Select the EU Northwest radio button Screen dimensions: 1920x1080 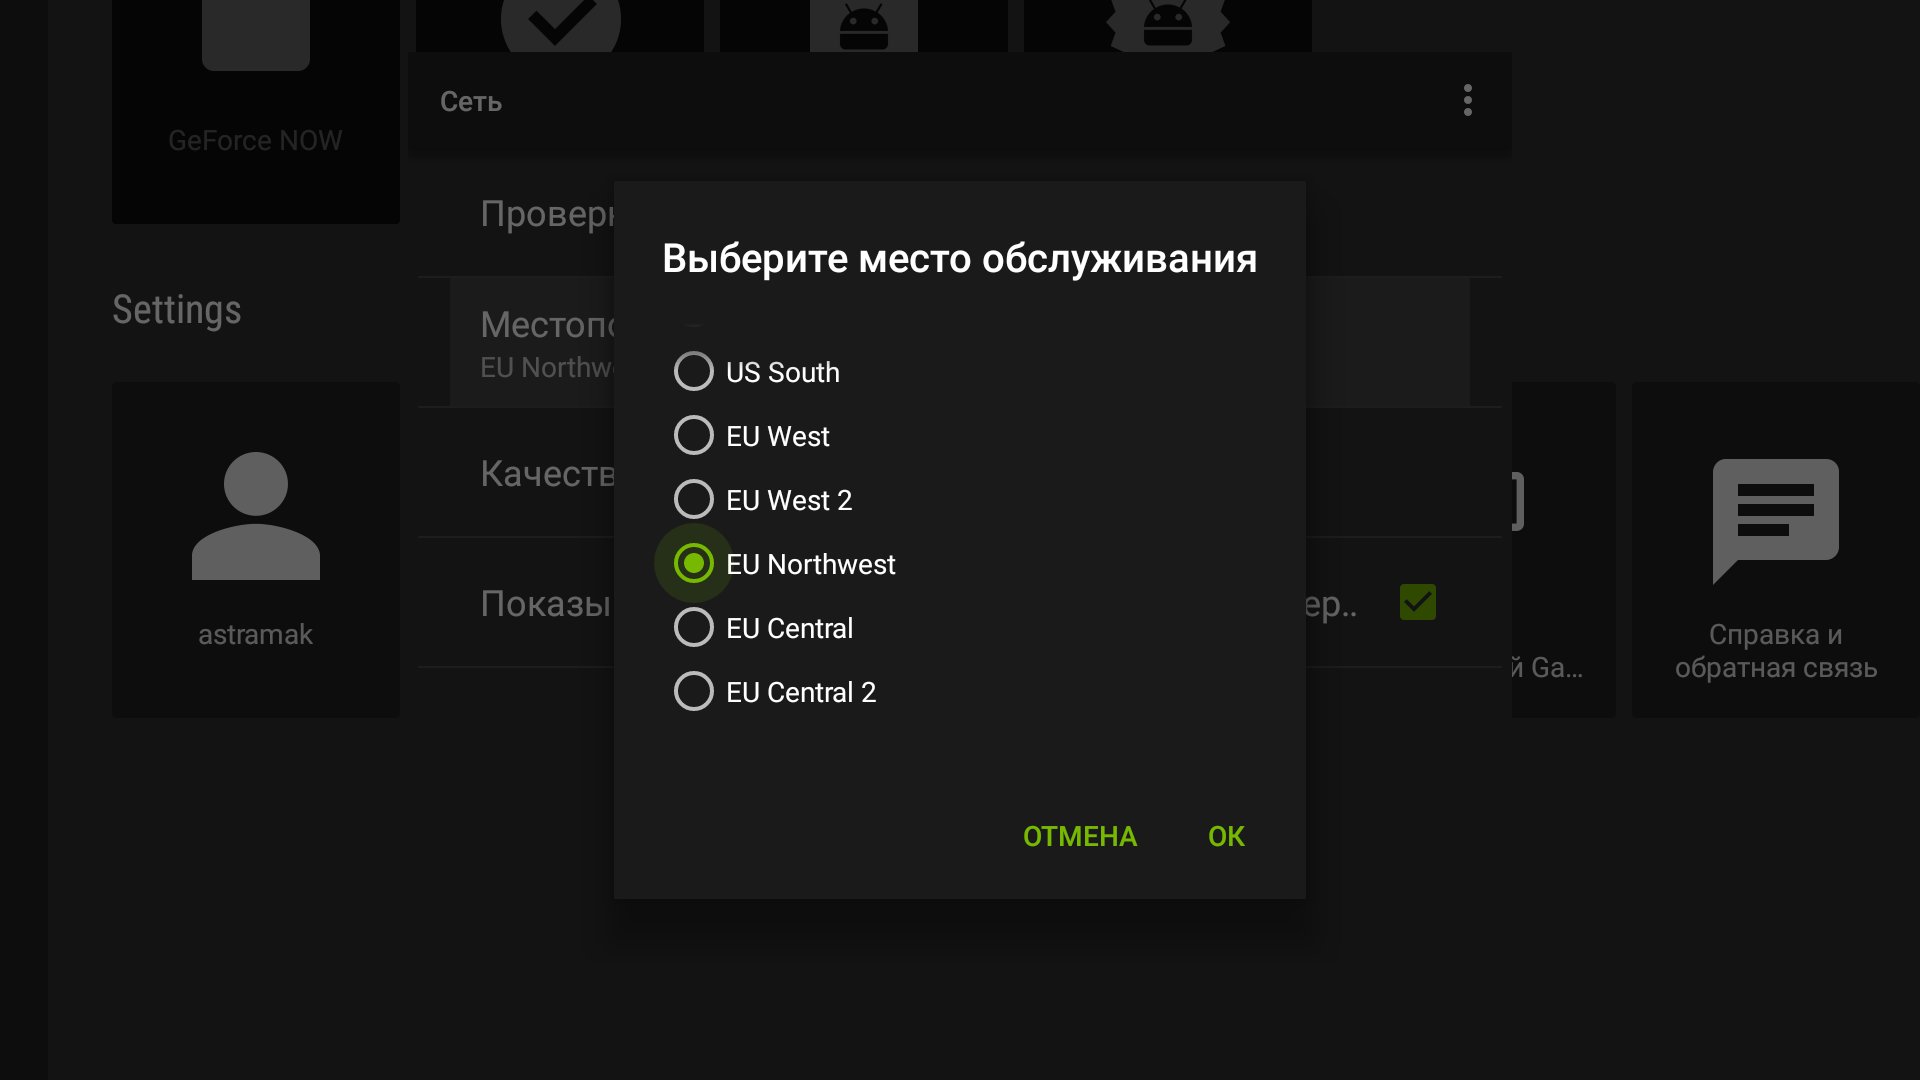[694, 563]
